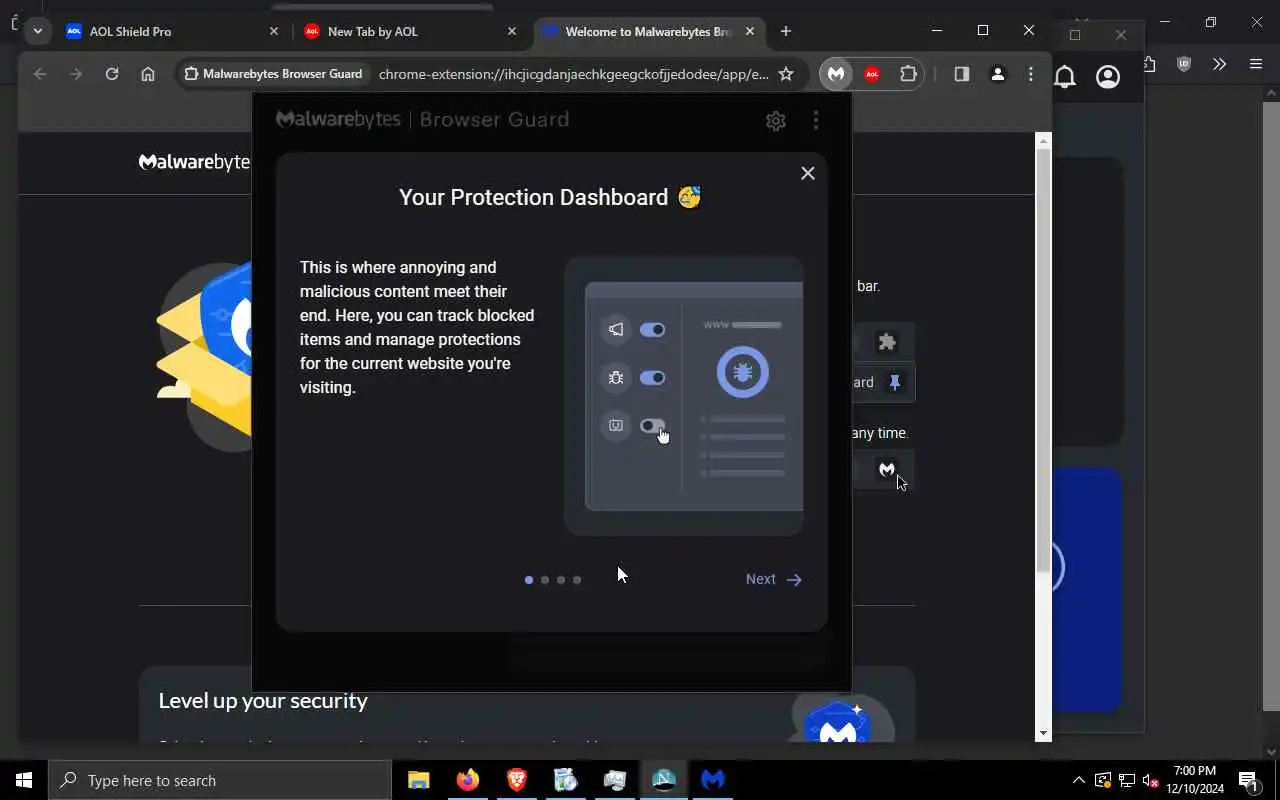Image resolution: width=1280 pixels, height=800 pixels.
Task: Close the Protection Dashboard dialog
Action: (808, 173)
